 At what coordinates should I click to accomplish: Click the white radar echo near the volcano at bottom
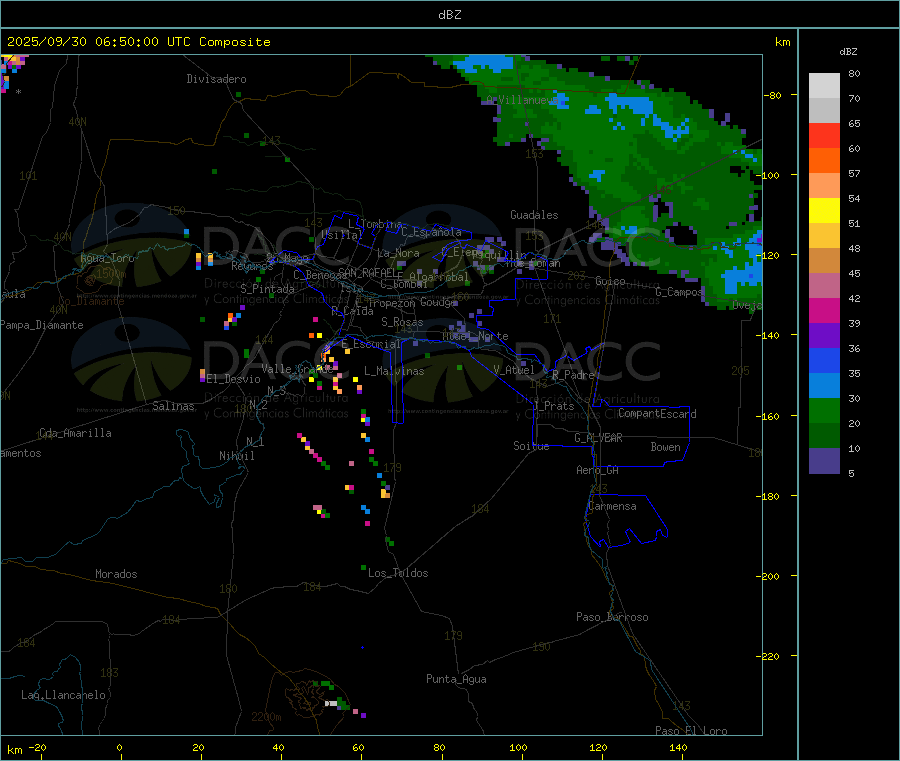[x=331, y=704]
